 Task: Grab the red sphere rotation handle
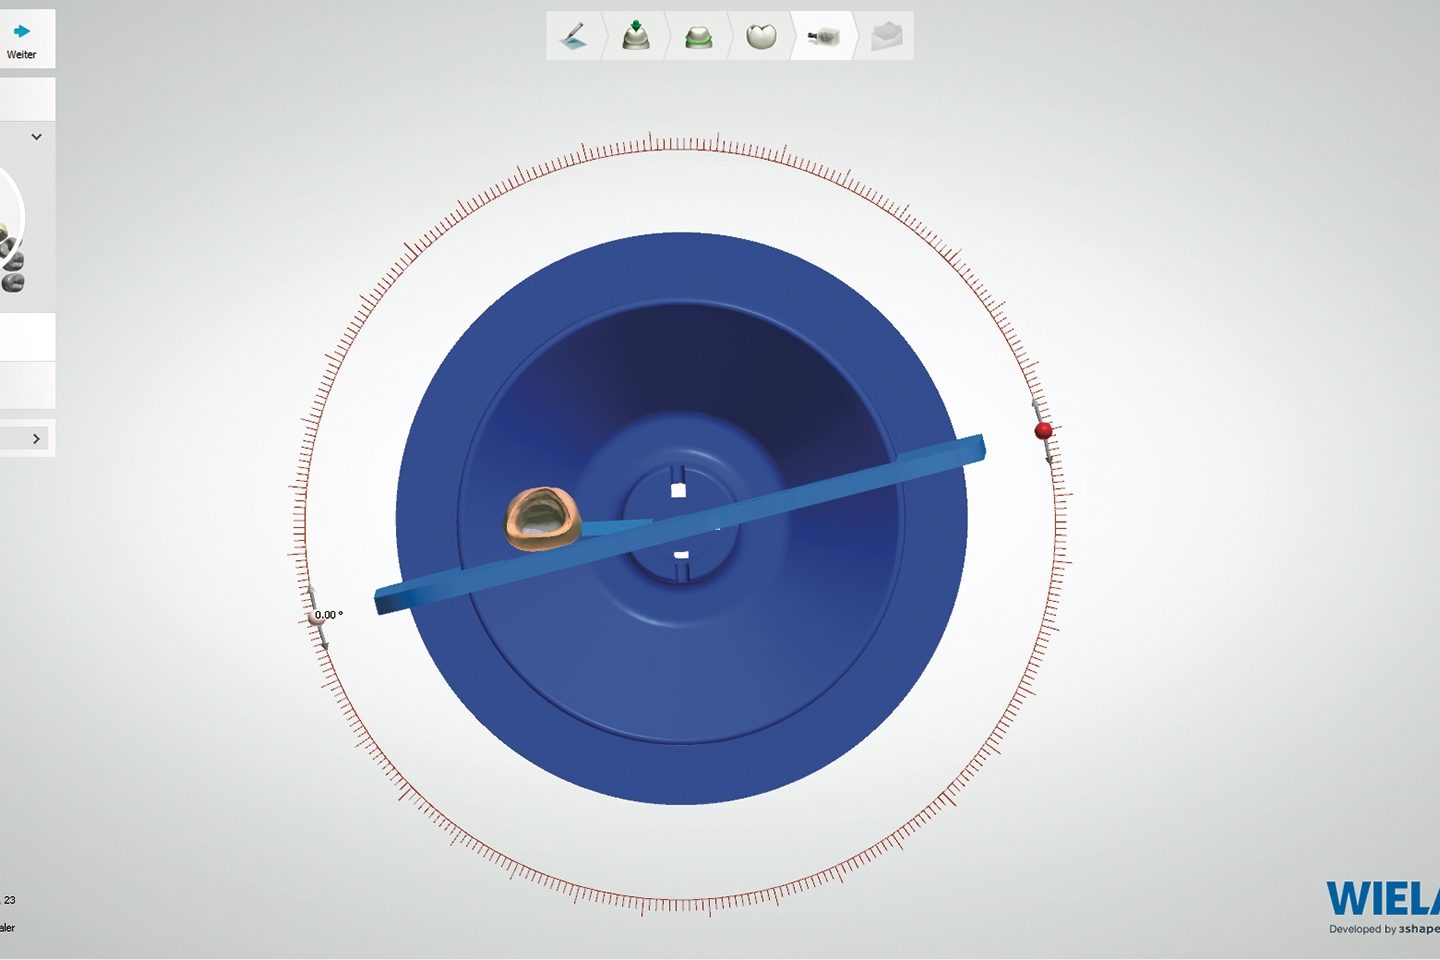[1043, 430]
